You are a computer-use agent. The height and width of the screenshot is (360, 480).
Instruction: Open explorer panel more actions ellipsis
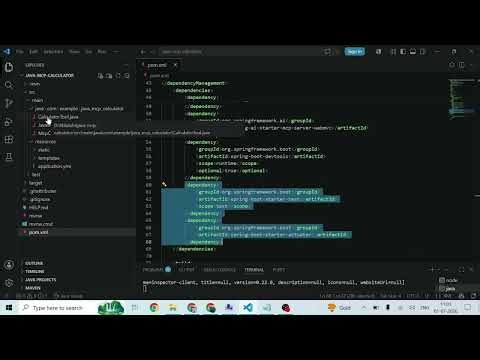pyautogui.click(x=126, y=65)
